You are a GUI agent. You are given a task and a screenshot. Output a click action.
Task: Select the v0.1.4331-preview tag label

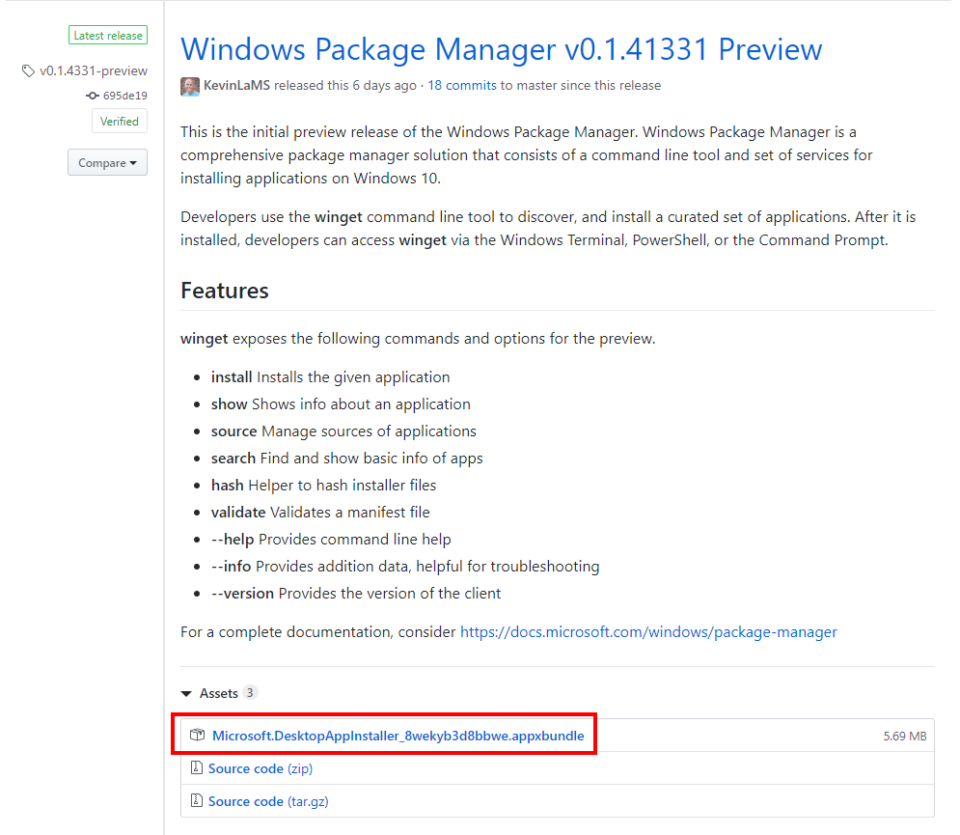(92, 71)
